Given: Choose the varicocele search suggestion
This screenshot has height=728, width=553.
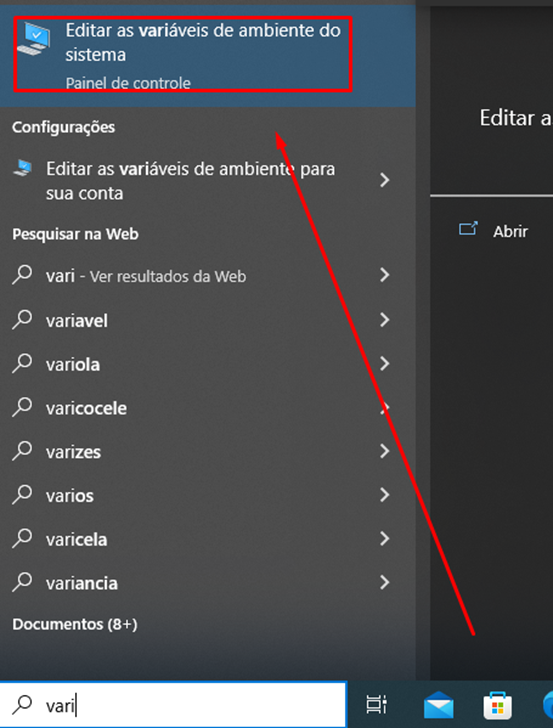Looking at the screenshot, I should 208,408.
